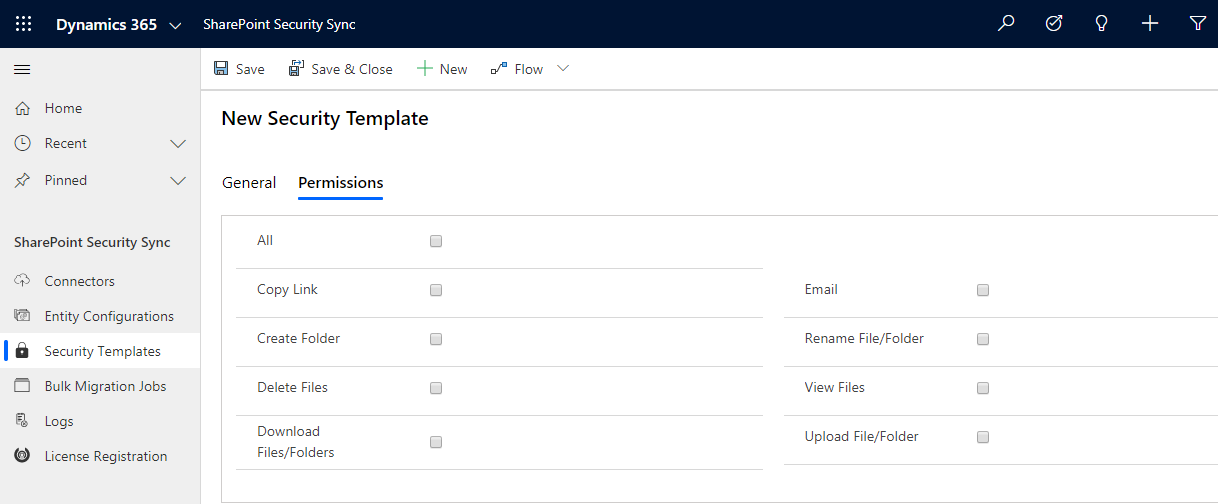The image size is (1218, 504).
Task: Click the search magnifier icon
Action: point(1006,24)
